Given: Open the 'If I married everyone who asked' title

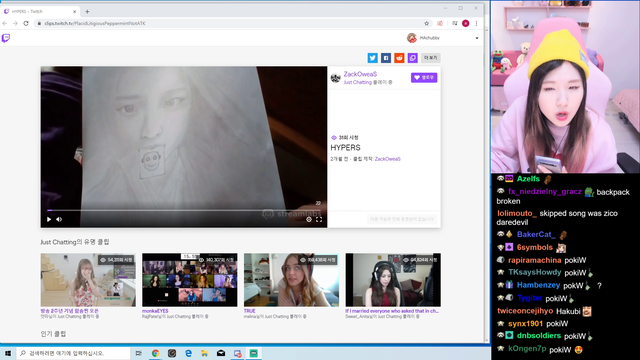Looking at the screenshot, I should coord(392,311).
